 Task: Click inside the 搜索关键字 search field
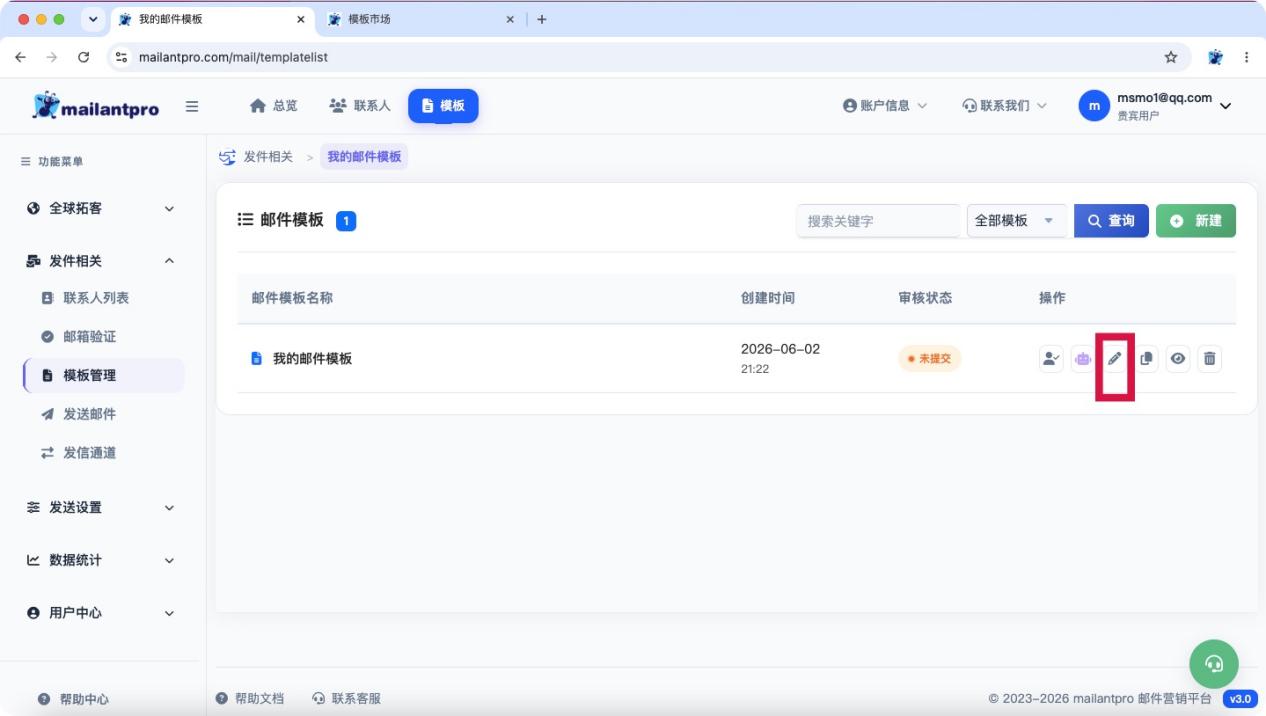pos(878,221)
